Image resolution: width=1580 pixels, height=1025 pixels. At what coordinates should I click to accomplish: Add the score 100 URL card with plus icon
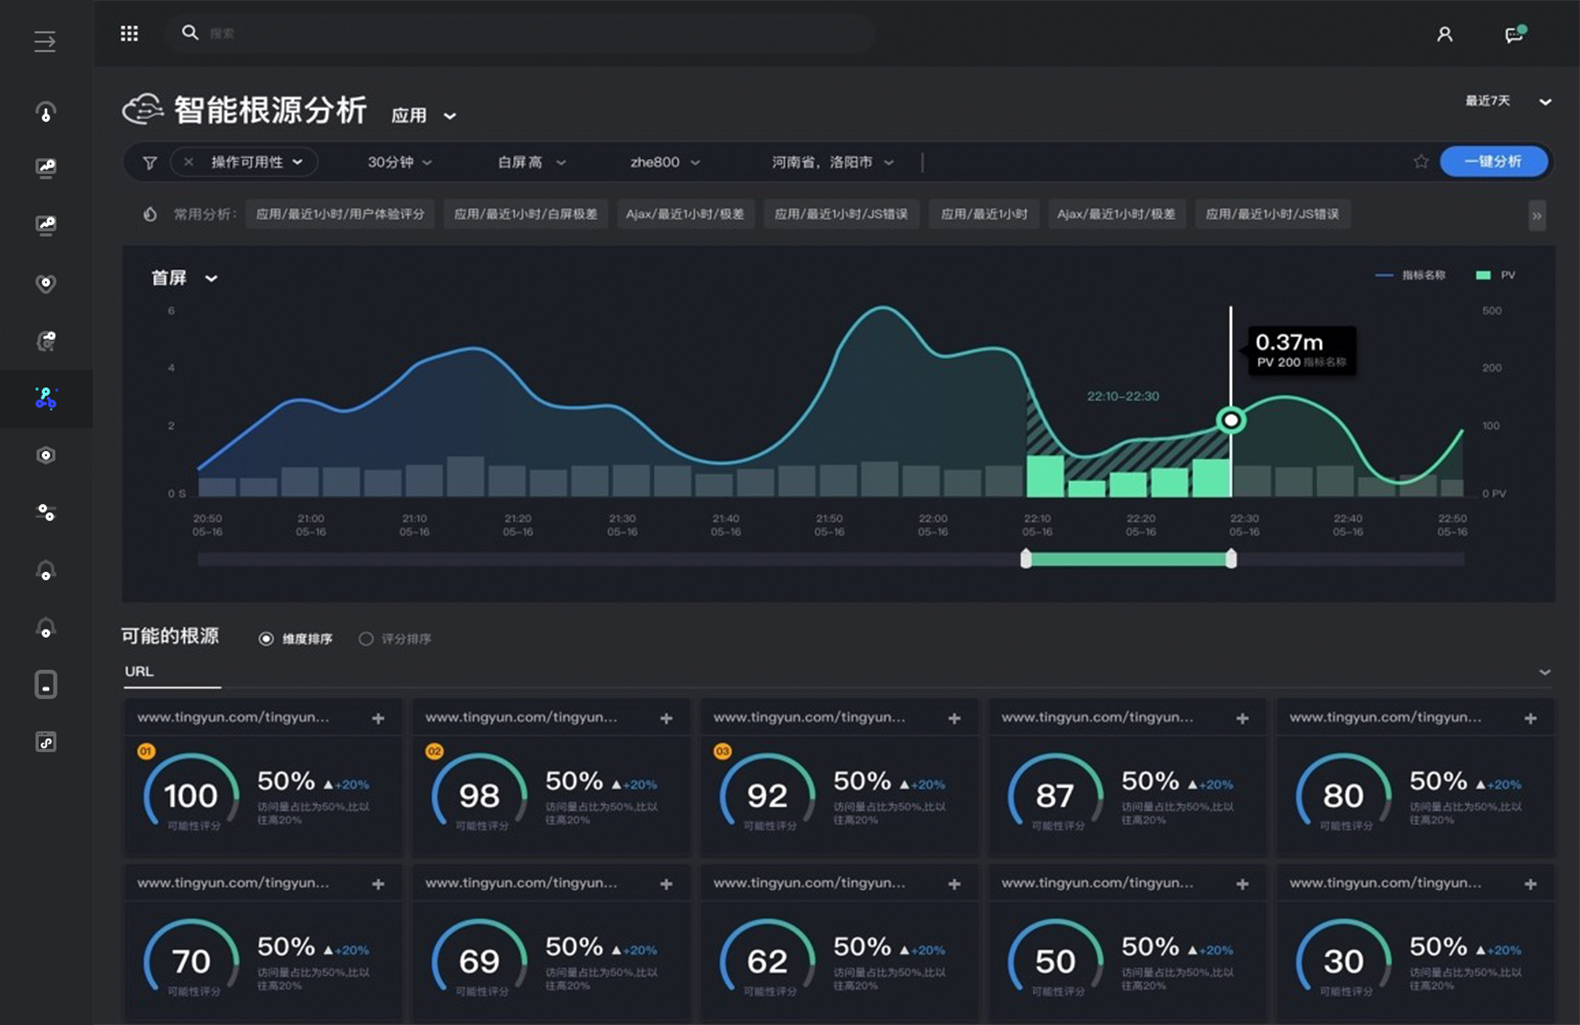378,718
